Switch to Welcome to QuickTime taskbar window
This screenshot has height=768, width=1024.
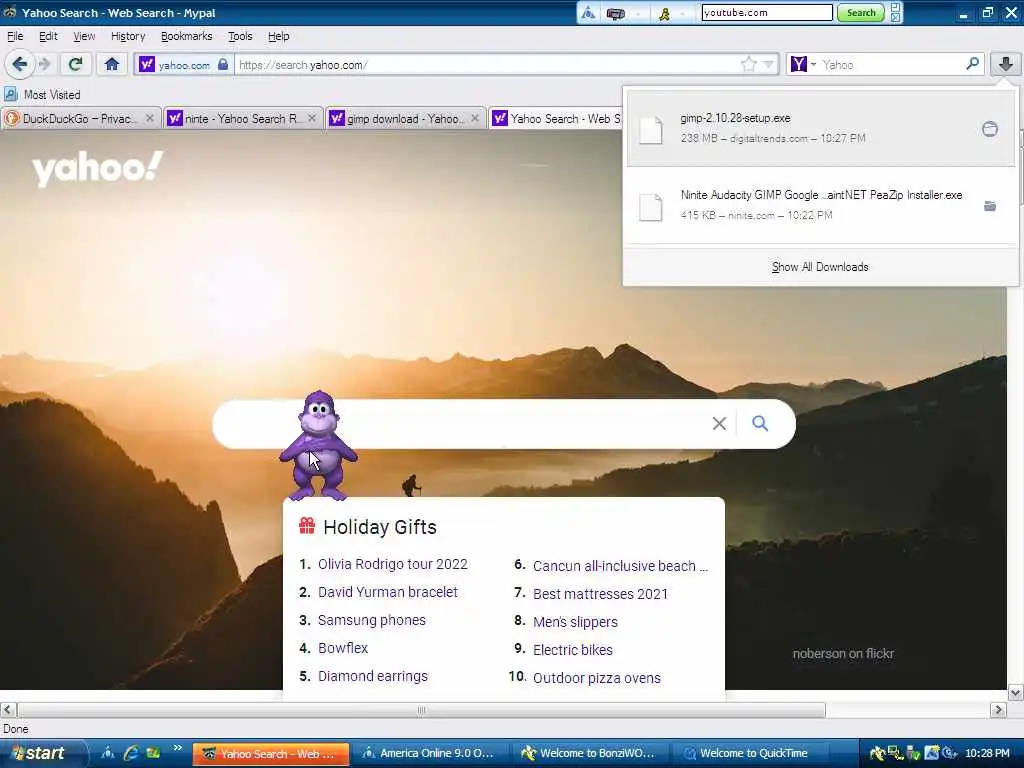pyautogui.click(x=748, y=754)
